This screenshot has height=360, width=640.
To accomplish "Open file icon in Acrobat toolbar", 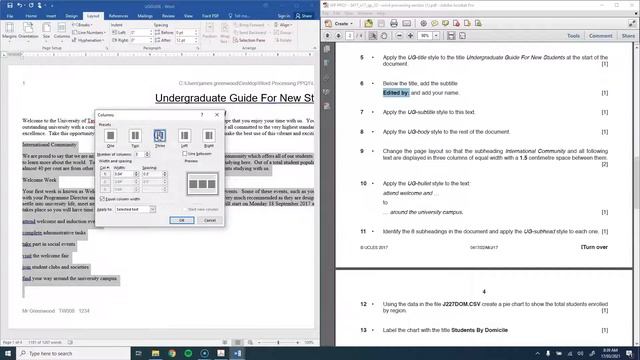I will point(369,24).
